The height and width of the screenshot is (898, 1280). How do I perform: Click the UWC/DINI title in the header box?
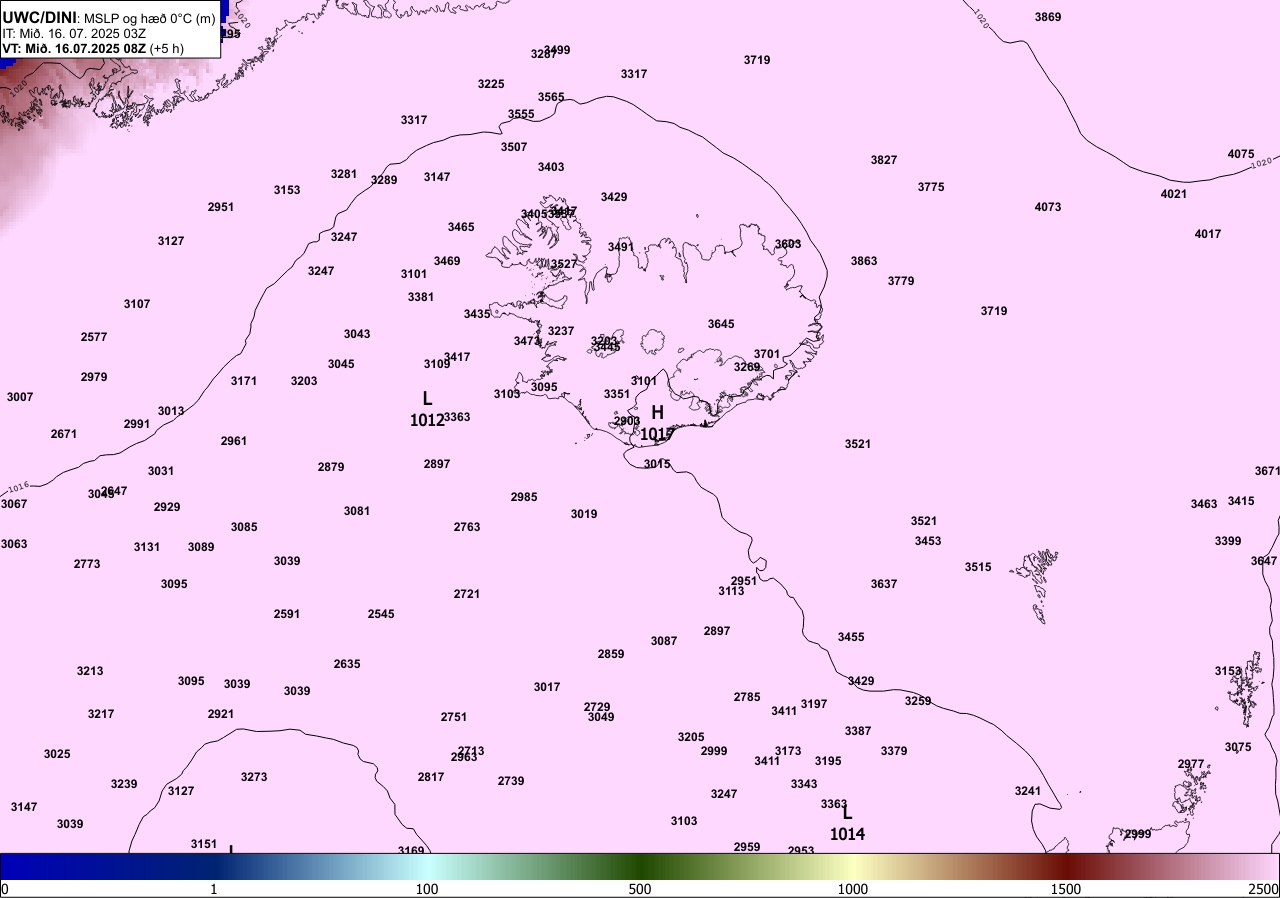[38, 17]
